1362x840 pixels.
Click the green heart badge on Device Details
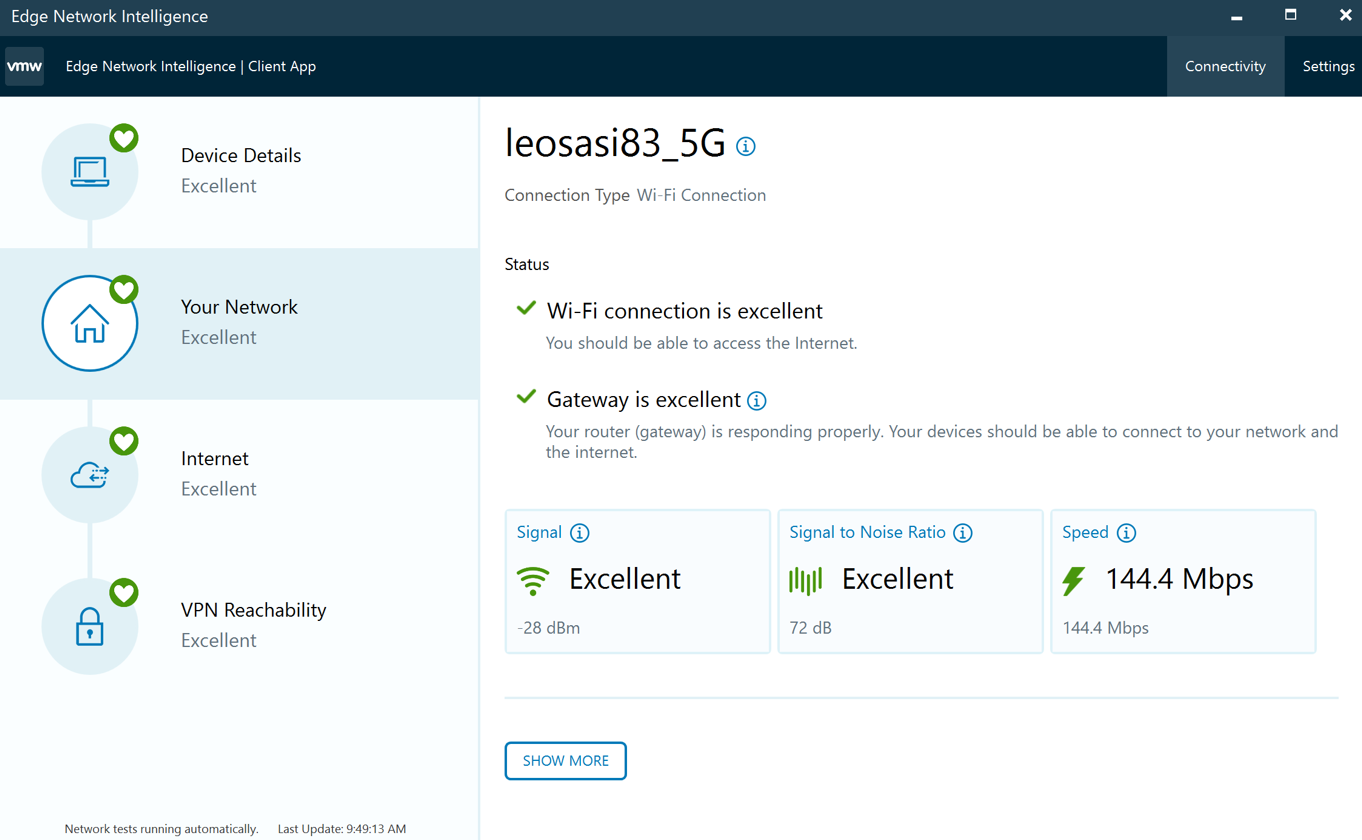pyautogui.click(x=124, y=138)
